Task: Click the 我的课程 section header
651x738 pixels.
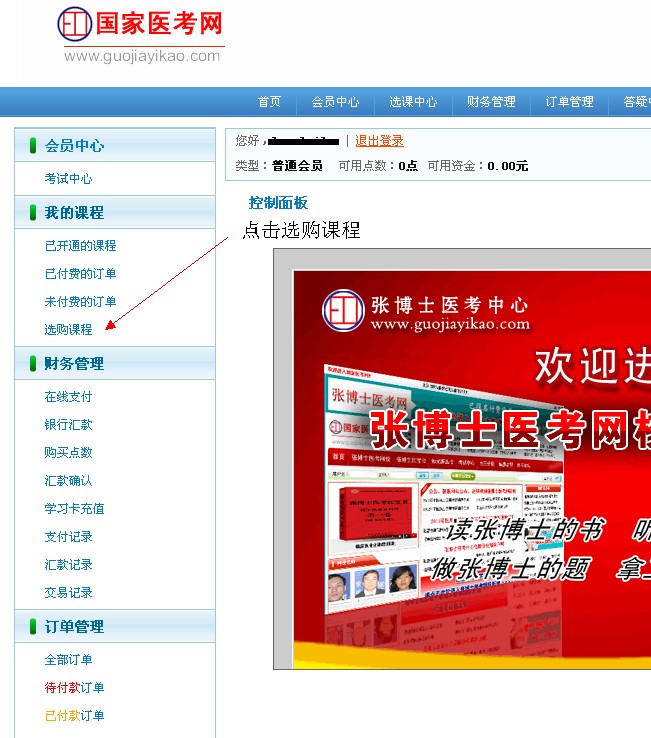Action: click(74, 213)
